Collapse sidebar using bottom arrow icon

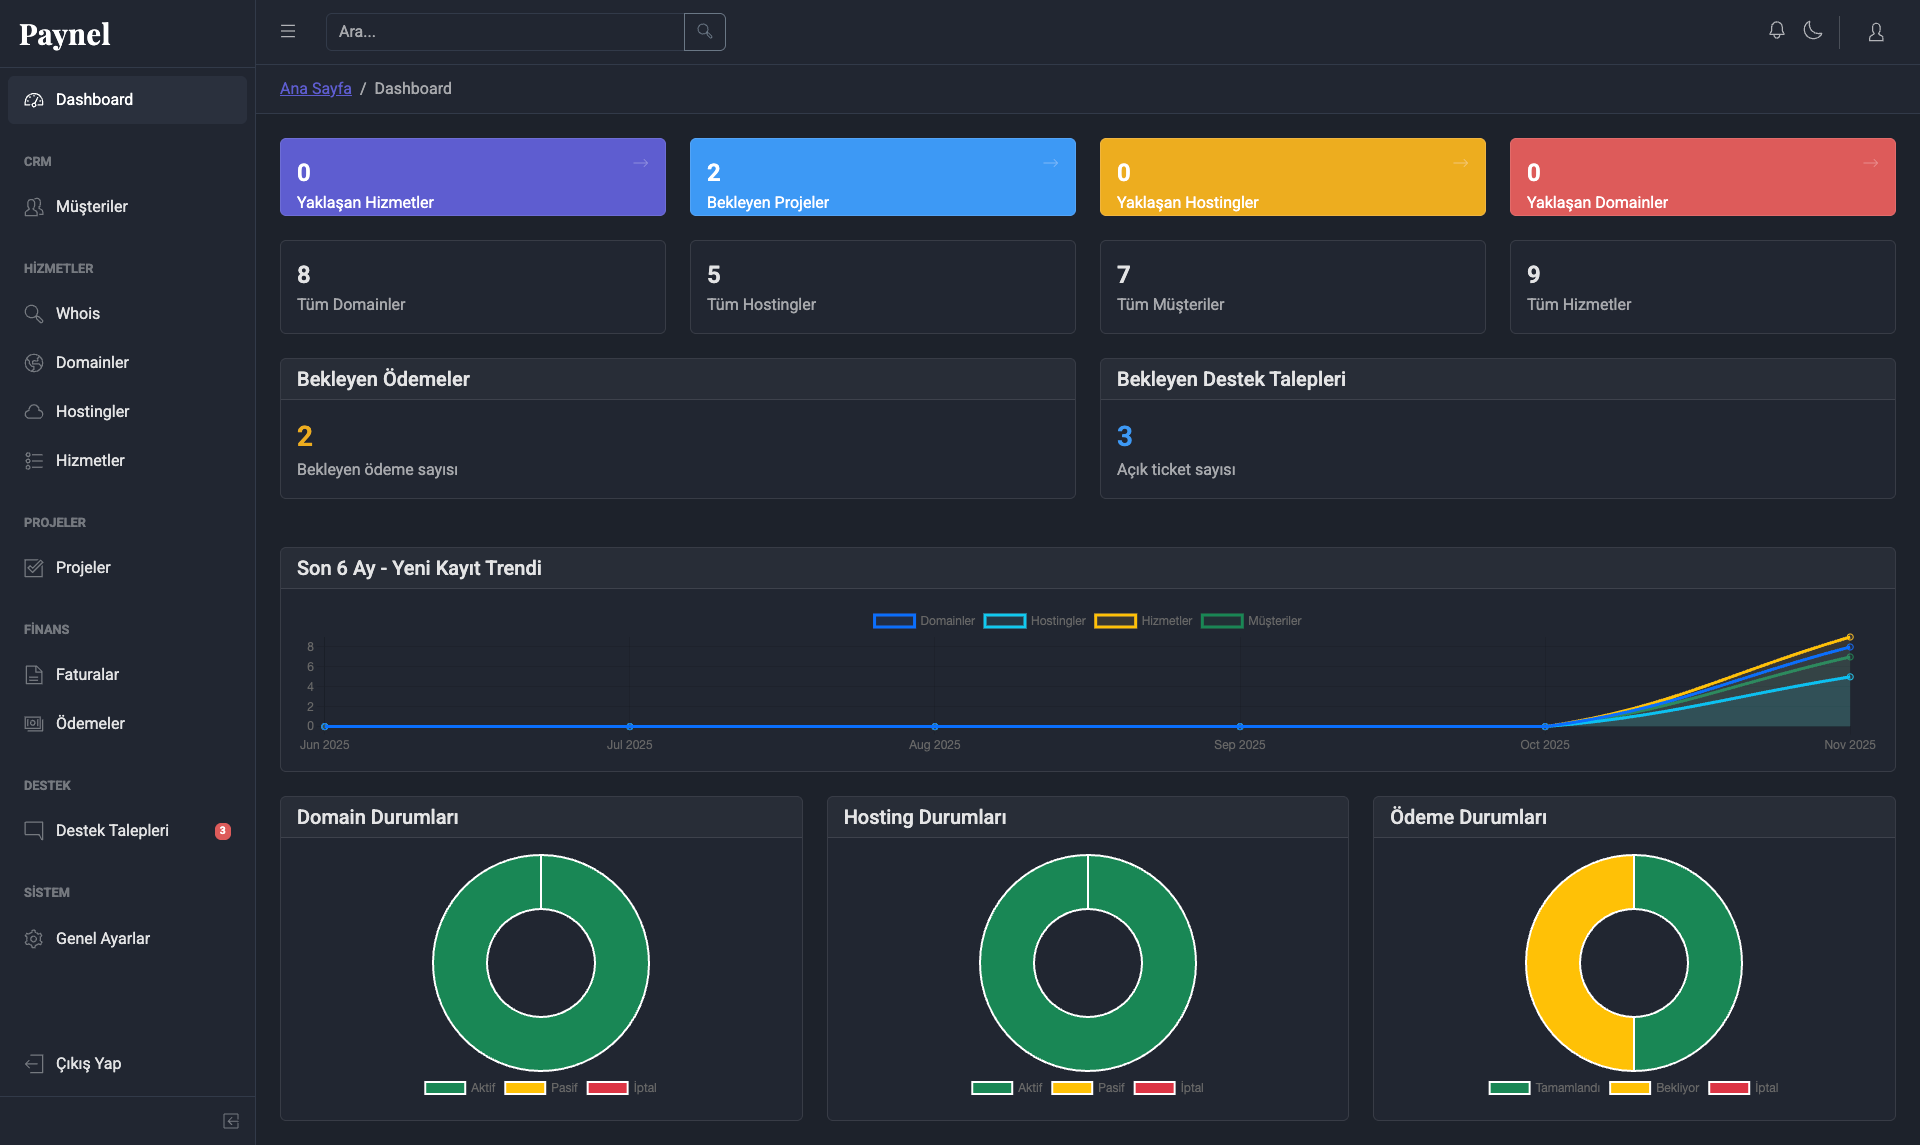click(231, 1121)
